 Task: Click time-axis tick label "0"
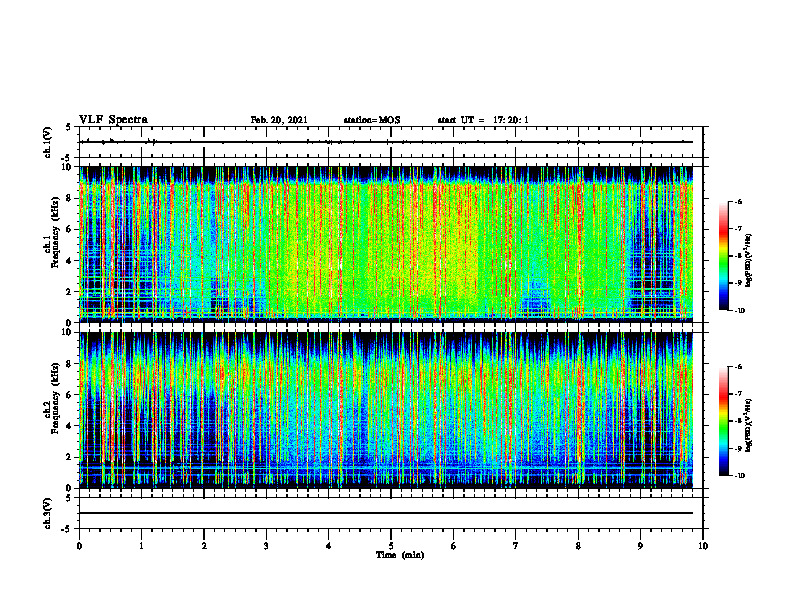click(x=79, y=546)
